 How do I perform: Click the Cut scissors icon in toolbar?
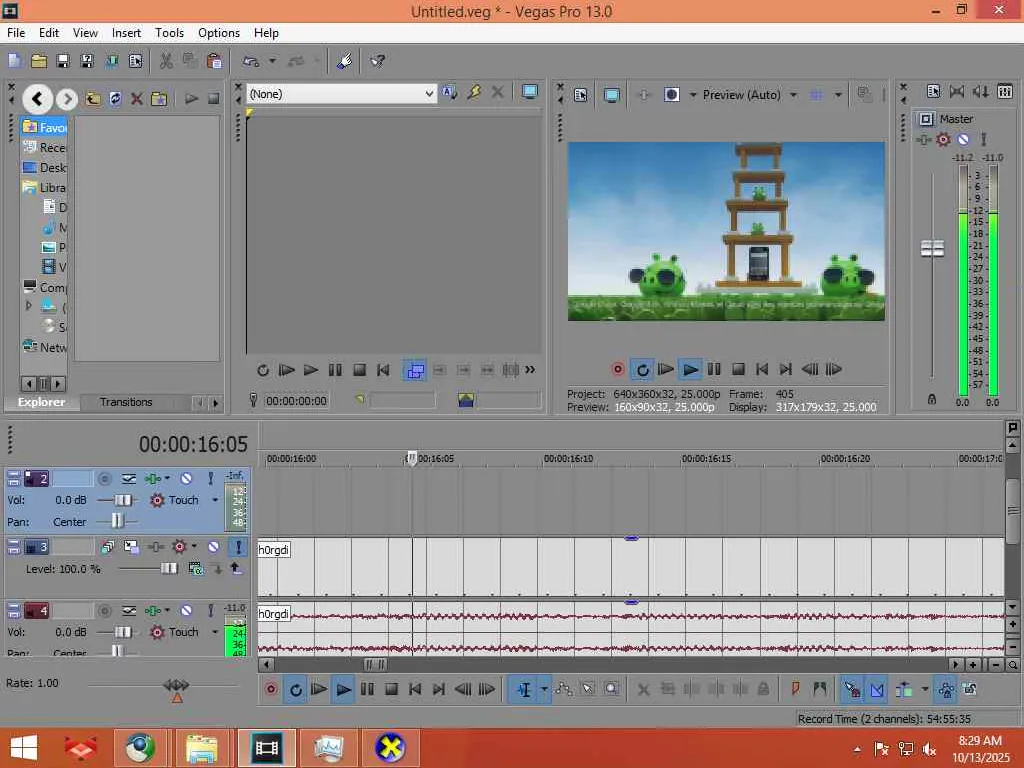[x=166, y=61]
